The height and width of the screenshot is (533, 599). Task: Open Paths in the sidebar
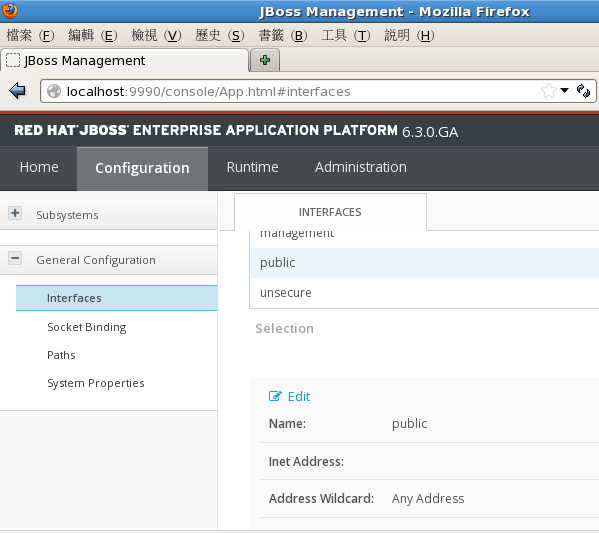click(x=61, y=355)
